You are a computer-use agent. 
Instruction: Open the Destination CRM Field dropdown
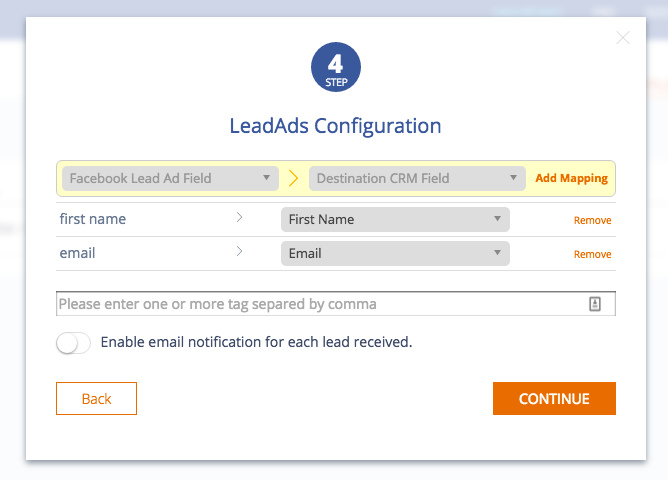coord(417,178)
